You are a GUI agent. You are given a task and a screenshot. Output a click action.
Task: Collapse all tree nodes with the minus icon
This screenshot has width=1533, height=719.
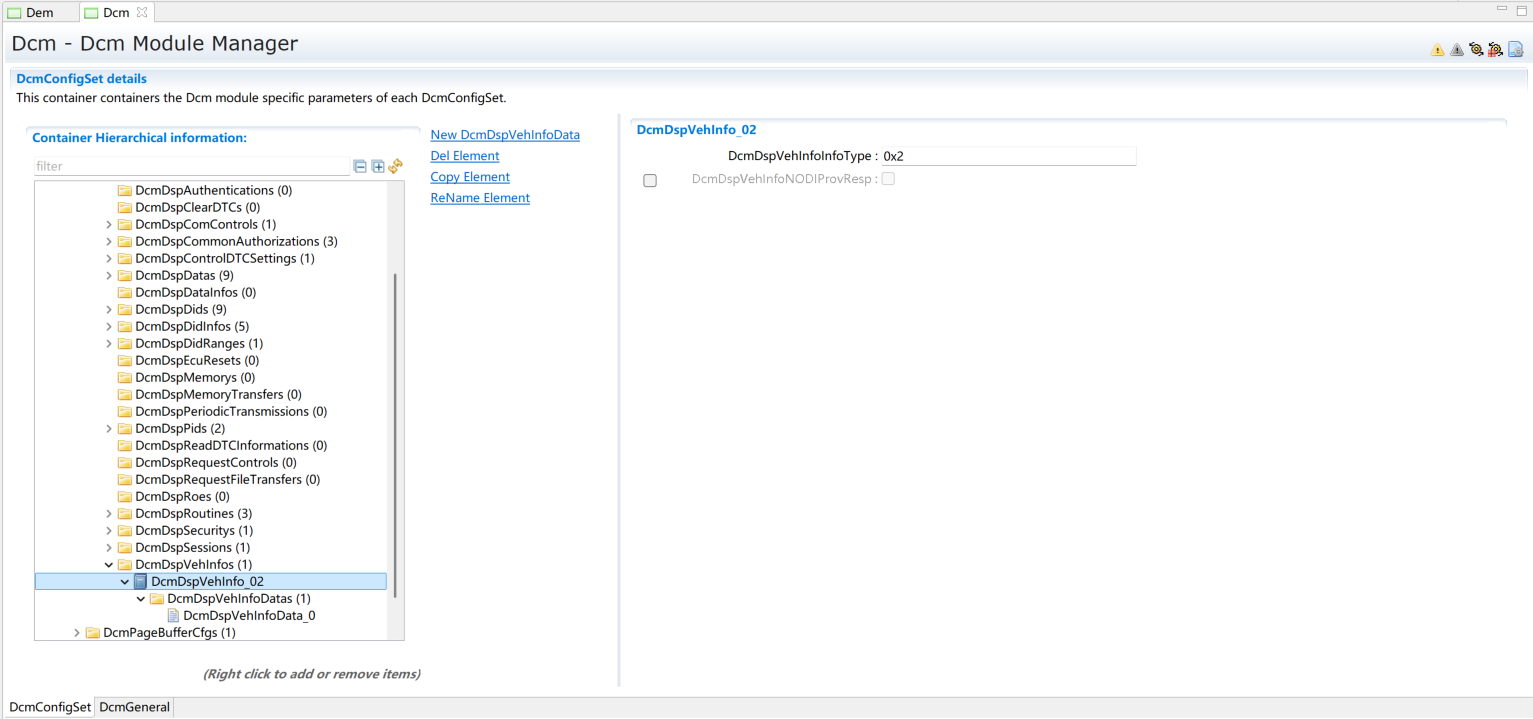[360, 167]
